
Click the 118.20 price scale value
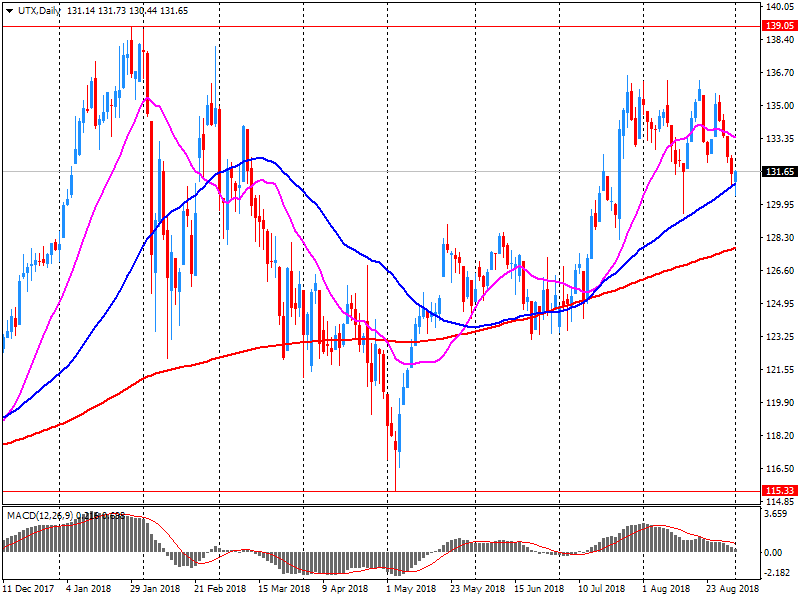click(780, 436)
